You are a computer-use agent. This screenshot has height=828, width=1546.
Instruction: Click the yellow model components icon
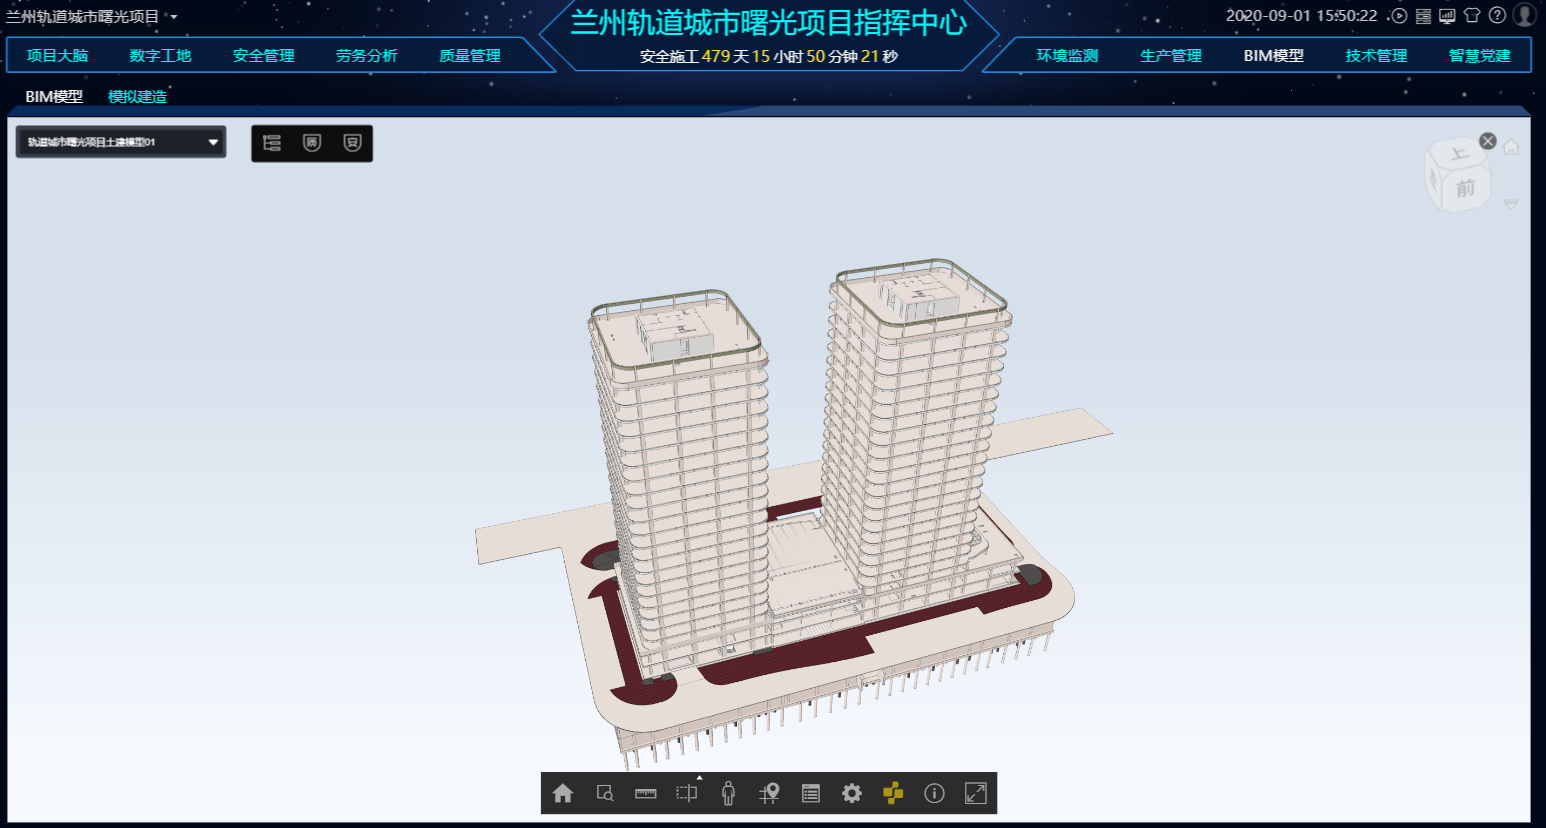(x=893, y=793)
